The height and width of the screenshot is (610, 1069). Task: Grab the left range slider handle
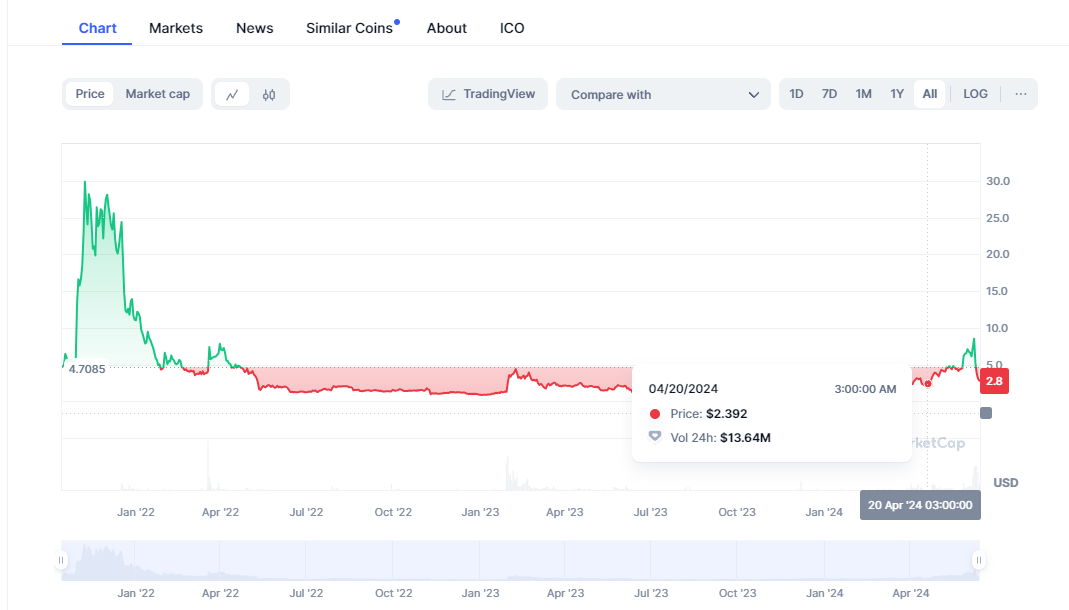(61, 560)
